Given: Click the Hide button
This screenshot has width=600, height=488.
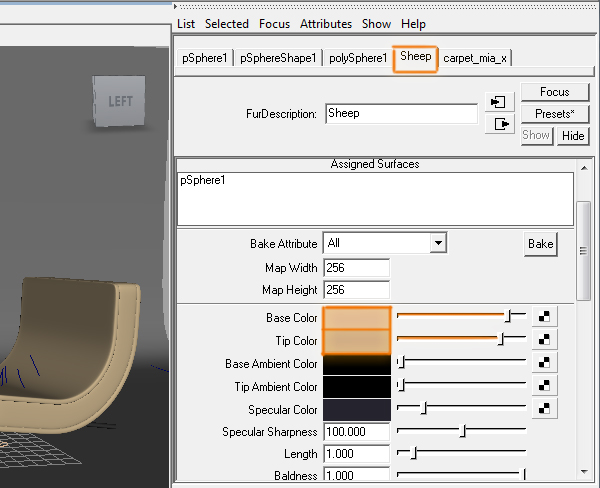Looking at the screenshot, I should [573, 136].
